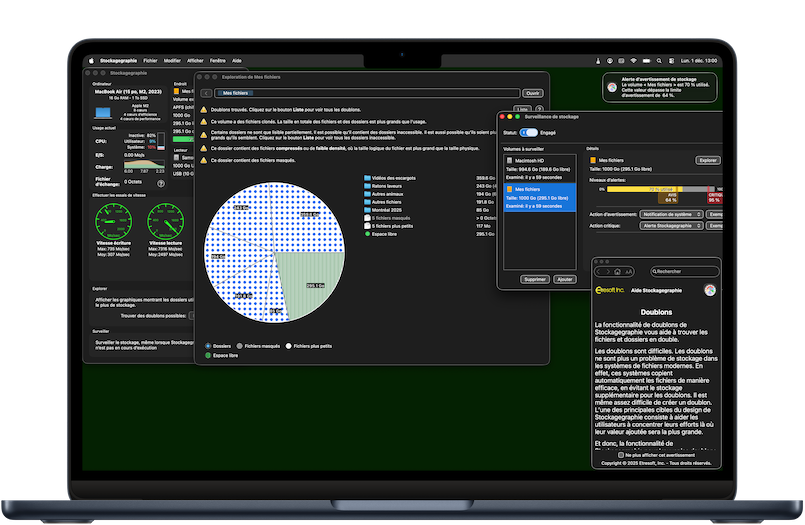The height and width of the screenshot is (525, 805).
Task: Toggle the Fichiers masqués legend option
Action: 241,345
